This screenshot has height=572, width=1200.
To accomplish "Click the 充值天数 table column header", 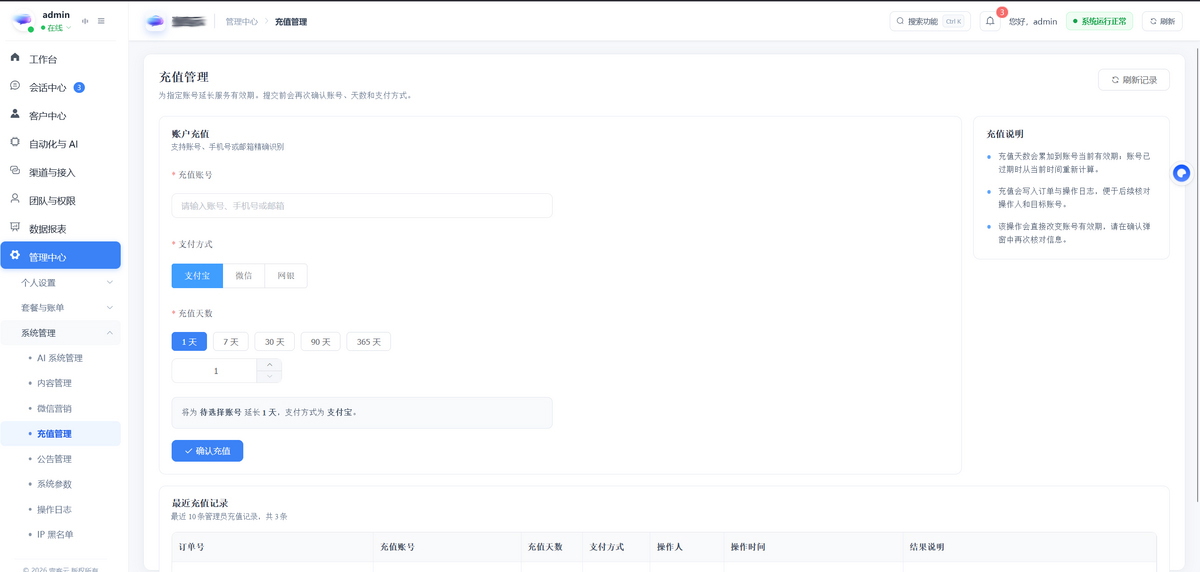I will point(551,547).
